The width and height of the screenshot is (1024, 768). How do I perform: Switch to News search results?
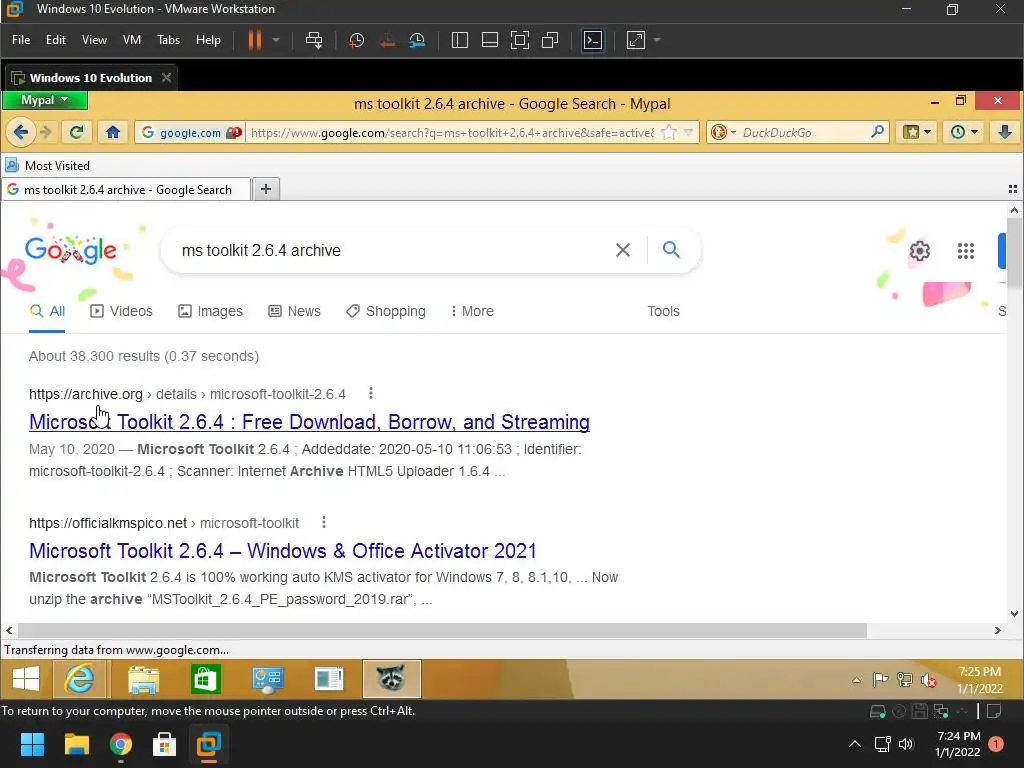coord(295,312)
